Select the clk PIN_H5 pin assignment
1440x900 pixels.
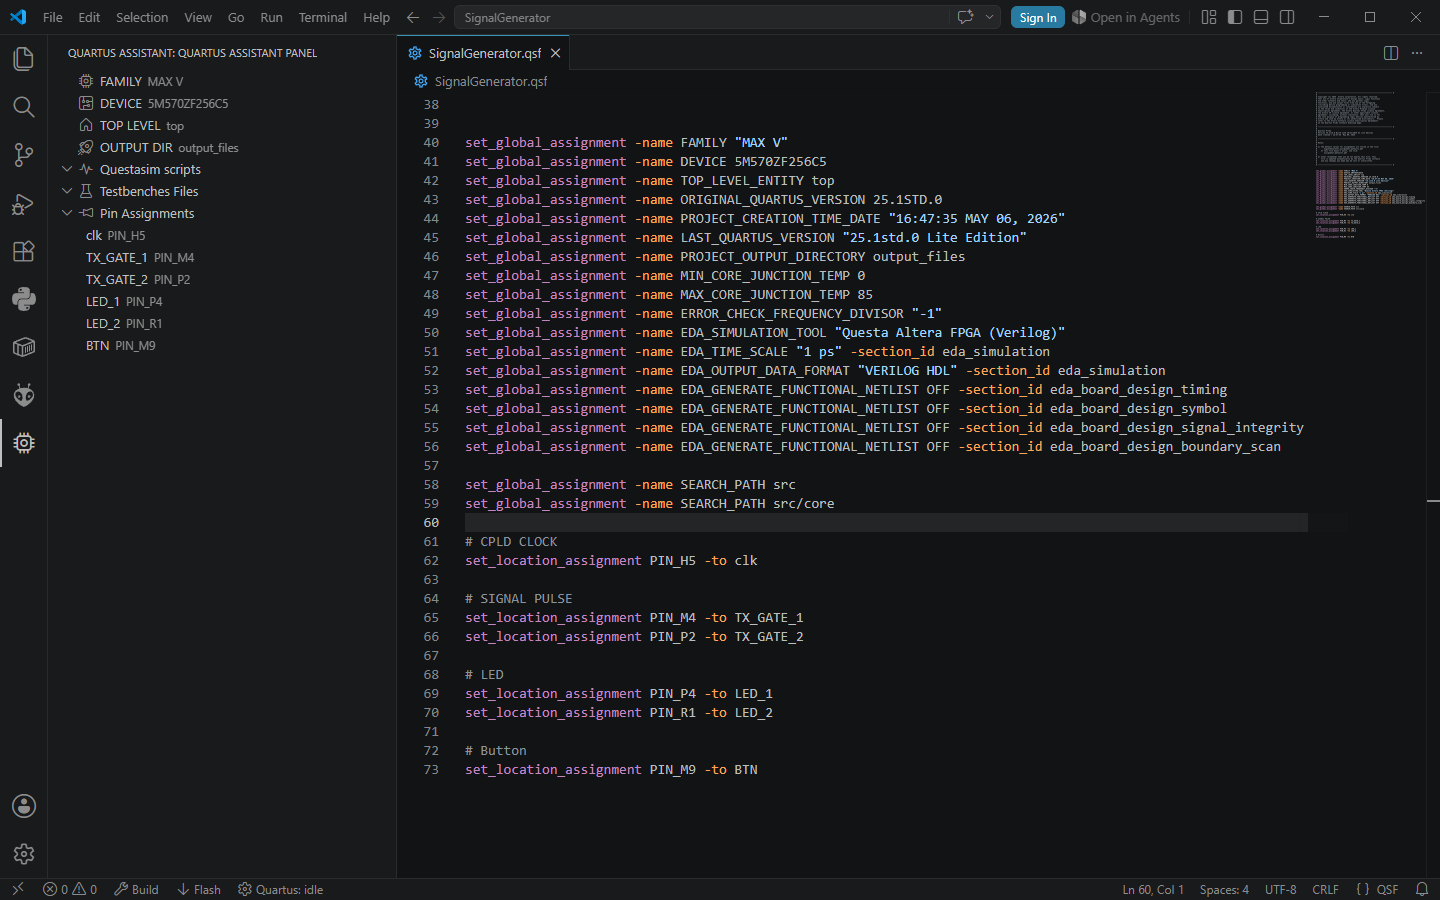tap(222, 235)
